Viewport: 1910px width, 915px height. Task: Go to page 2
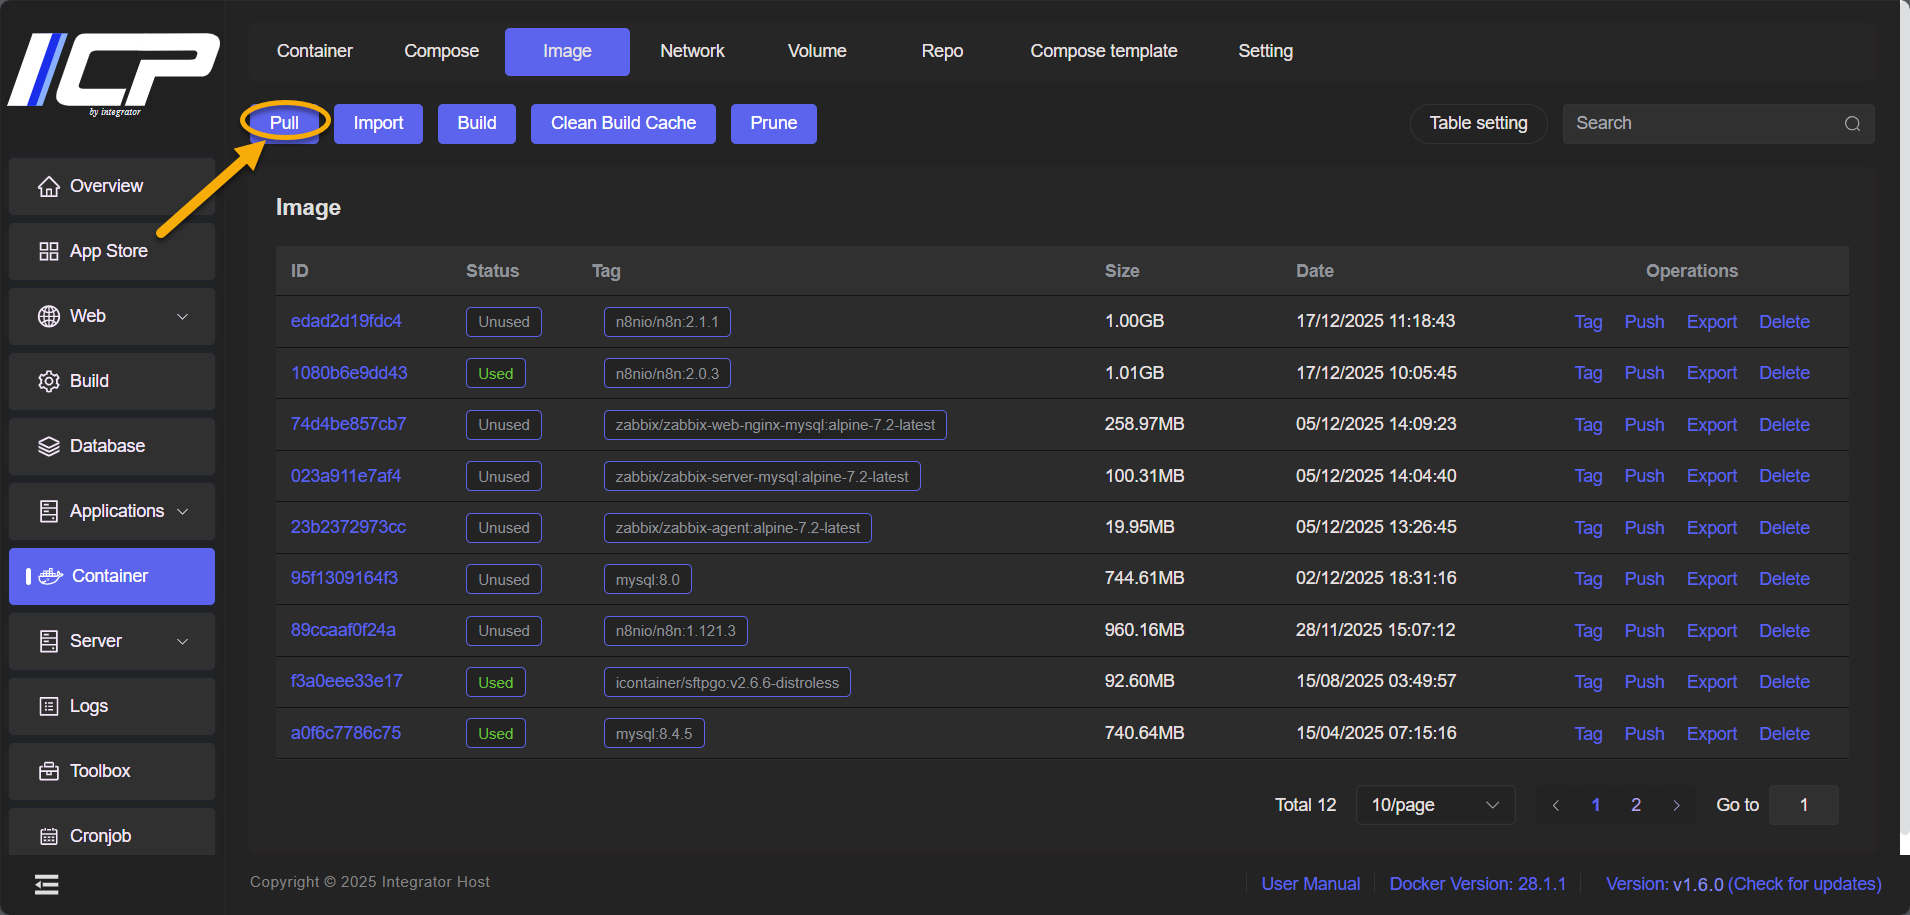point(1636,805)
